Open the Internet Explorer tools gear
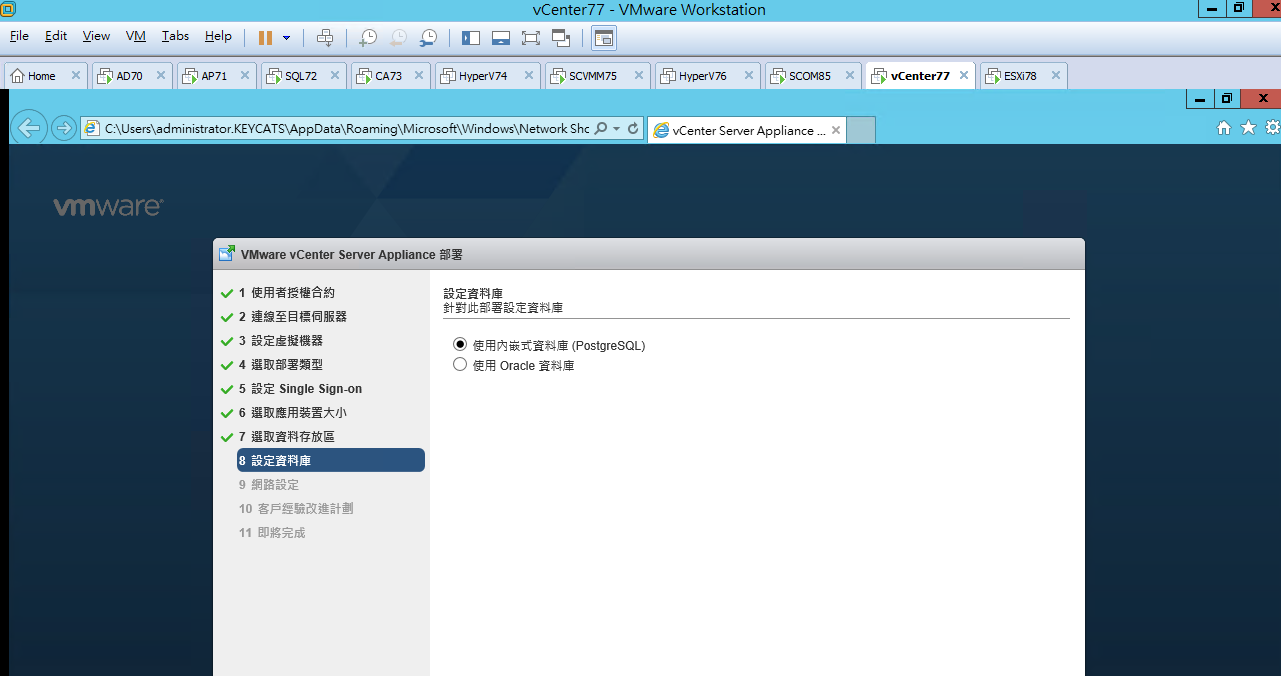 tap(1272, 128)
